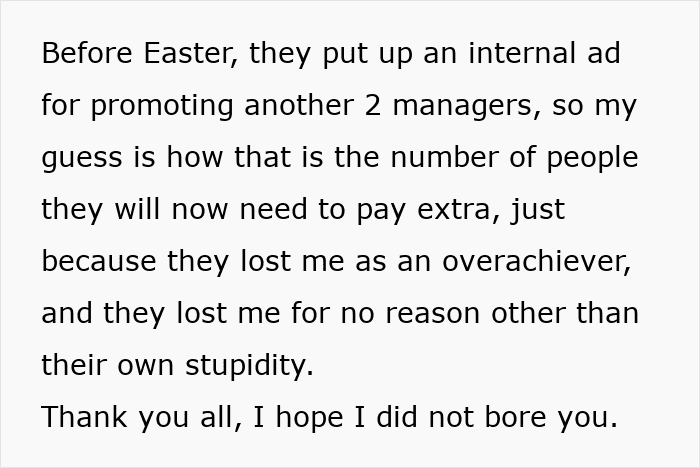Click the word 'reason' in sixth line
Screen dimensions: 700x468
[x=433, y=314]
